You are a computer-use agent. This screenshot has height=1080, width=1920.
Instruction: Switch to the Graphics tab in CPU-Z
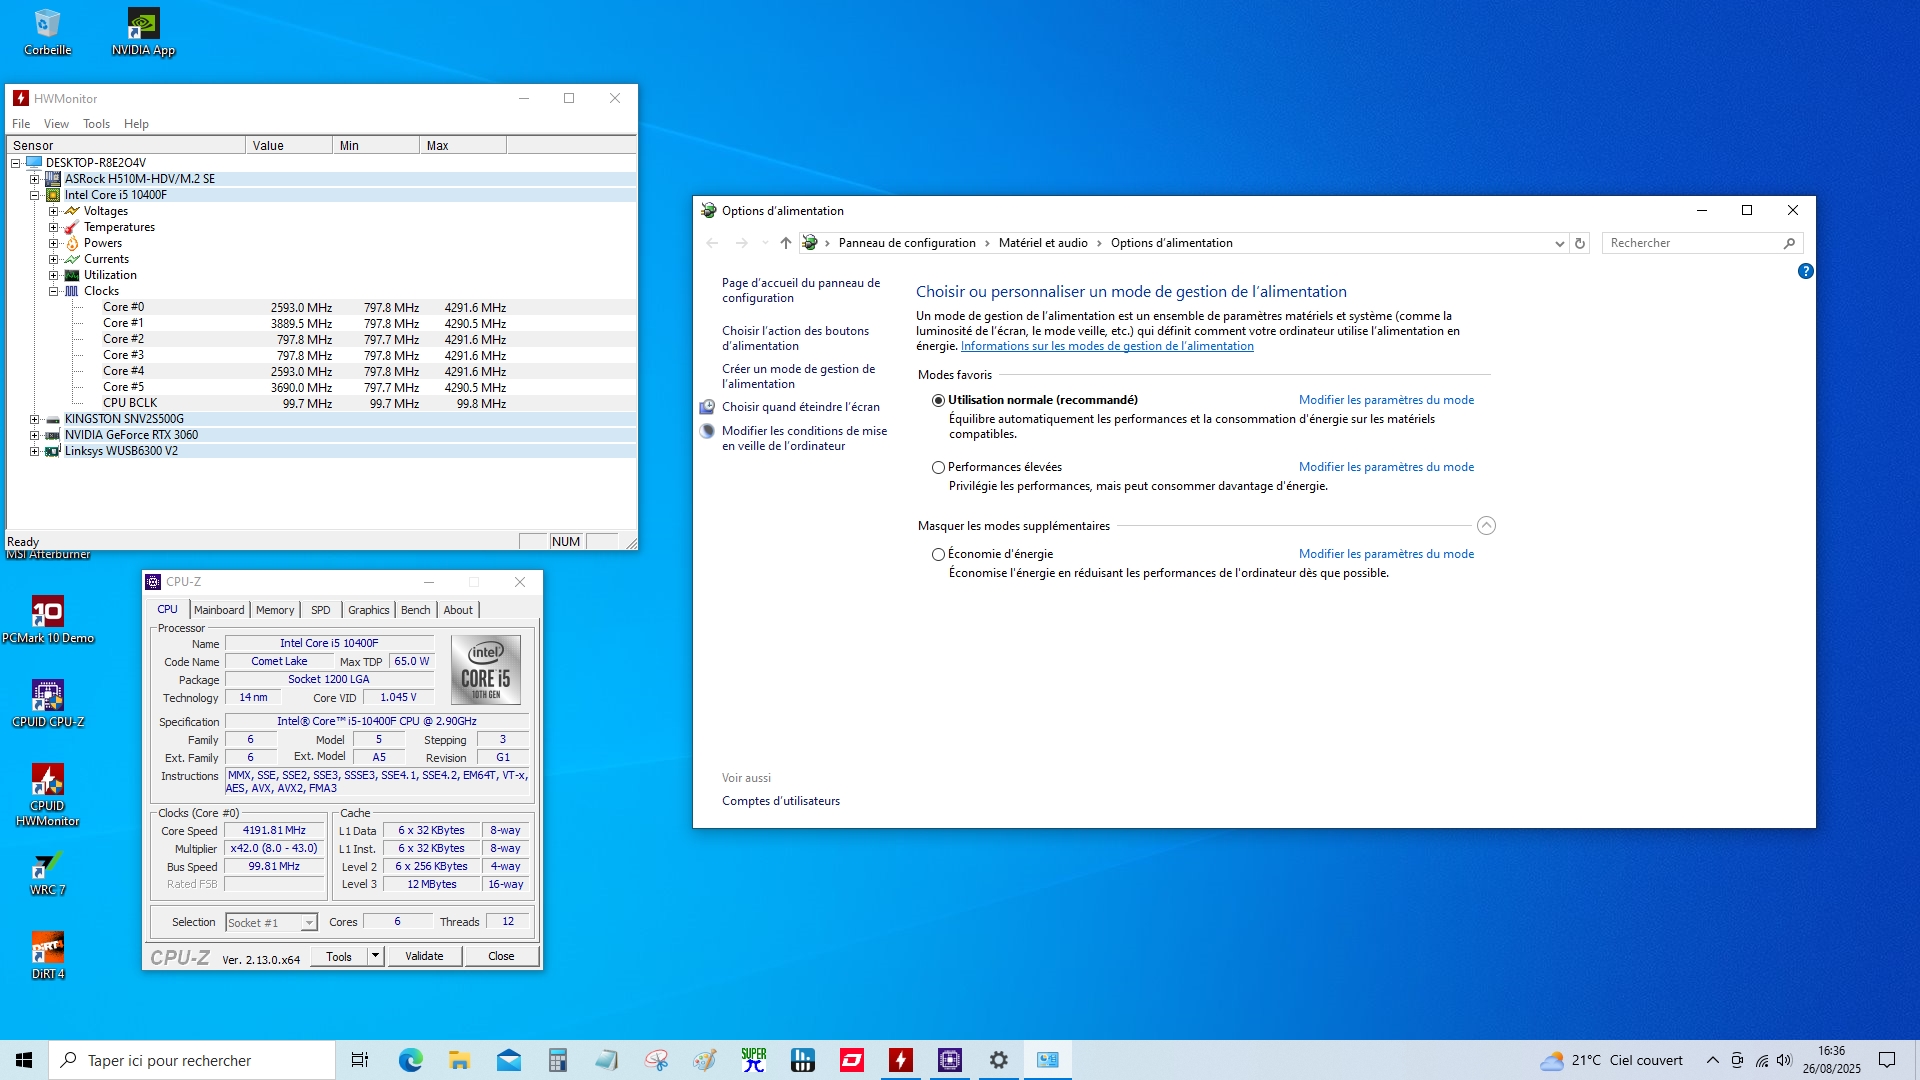click(x=368, y=610)
